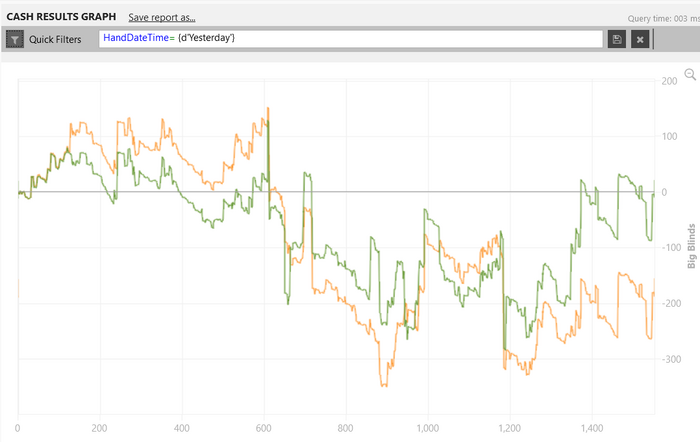The height and width of the screenshot is (442, 700).
Task: Click the -300 y-axis tick label
Action: tap(671, 359)
